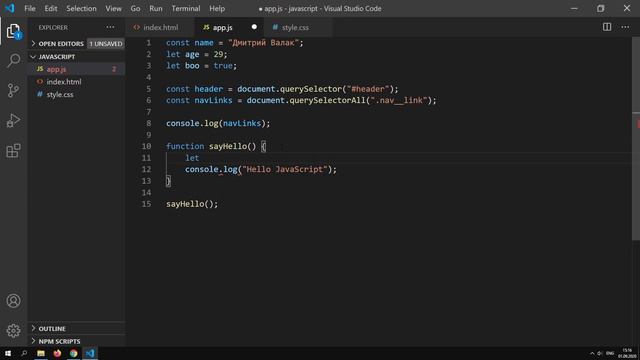Open the Edit menu
Screen dimensions: 640x360
pyautogui.click(x=51, y=8)
